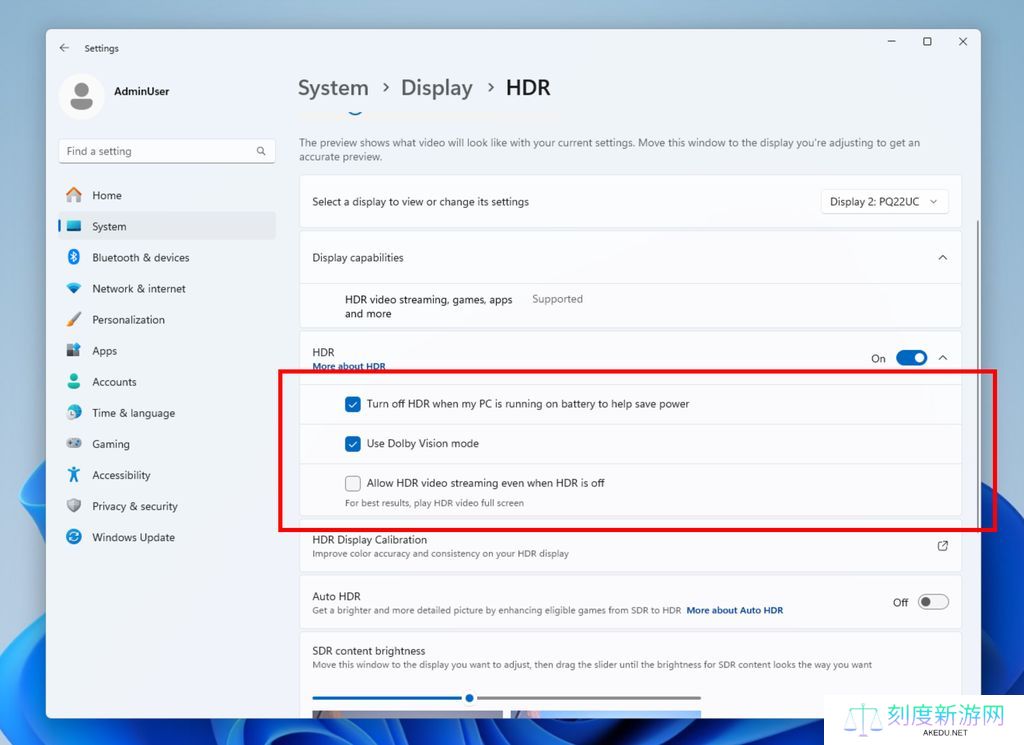Open Network & internet settings
The width and height of the screenshot is (1024, 745).
coord(167,288)
